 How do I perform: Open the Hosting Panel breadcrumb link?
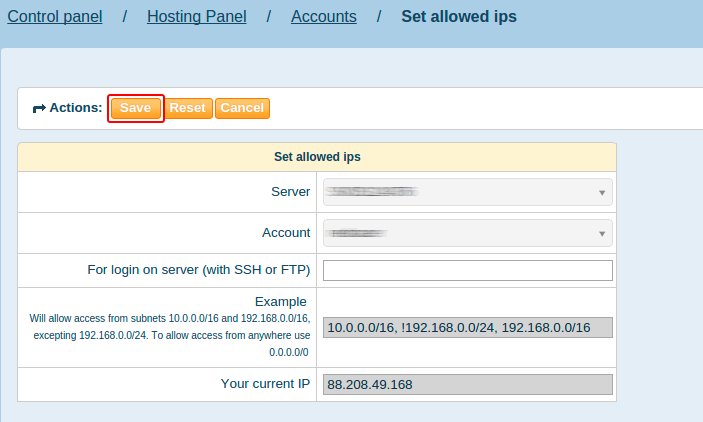tap(196, 17)
